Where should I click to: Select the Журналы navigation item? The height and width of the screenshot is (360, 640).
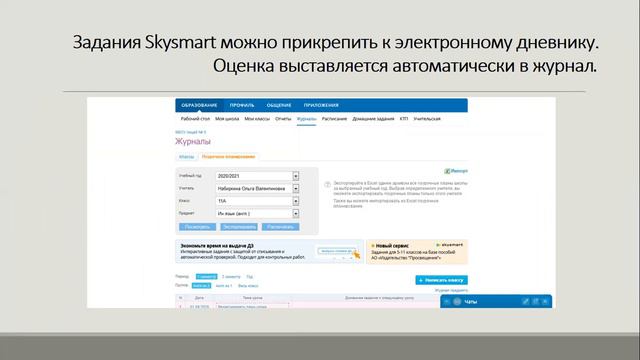[306, 119]
